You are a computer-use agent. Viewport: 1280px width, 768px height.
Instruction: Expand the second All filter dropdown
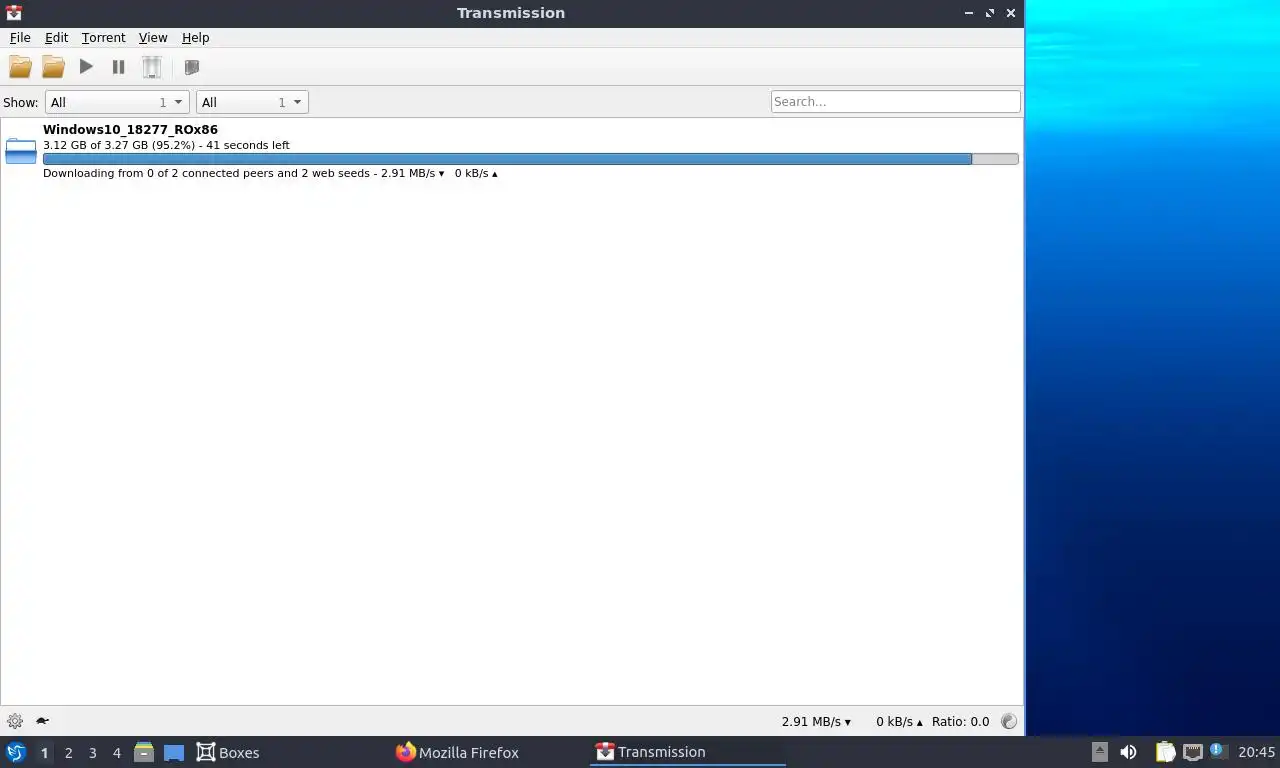pyautogui.click(x=252, y=102)
